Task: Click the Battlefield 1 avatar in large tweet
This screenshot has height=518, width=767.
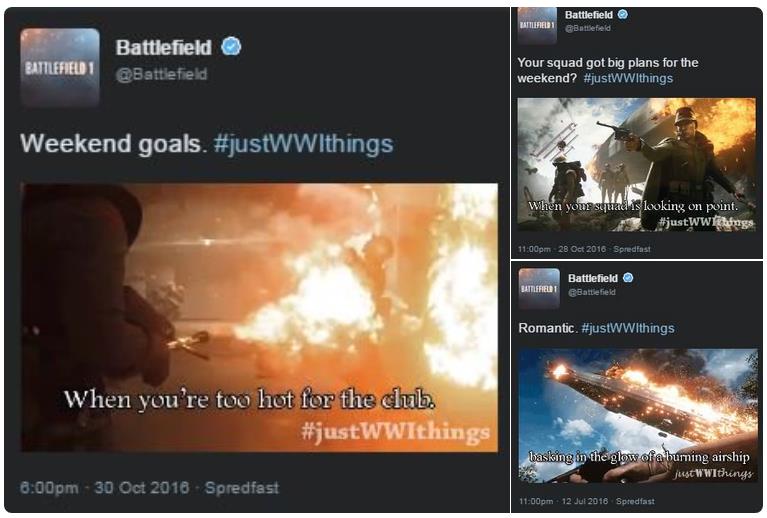Action: 60,67
